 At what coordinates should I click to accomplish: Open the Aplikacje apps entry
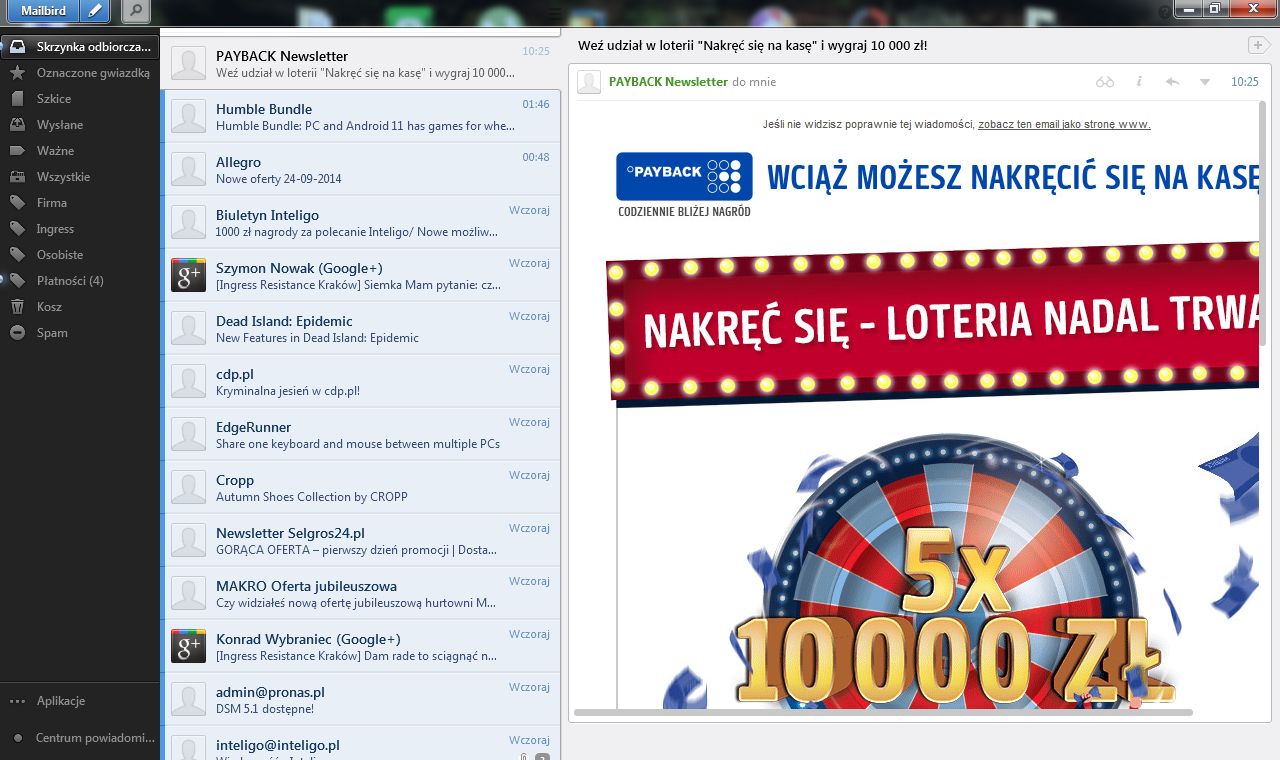pos(80,701)
